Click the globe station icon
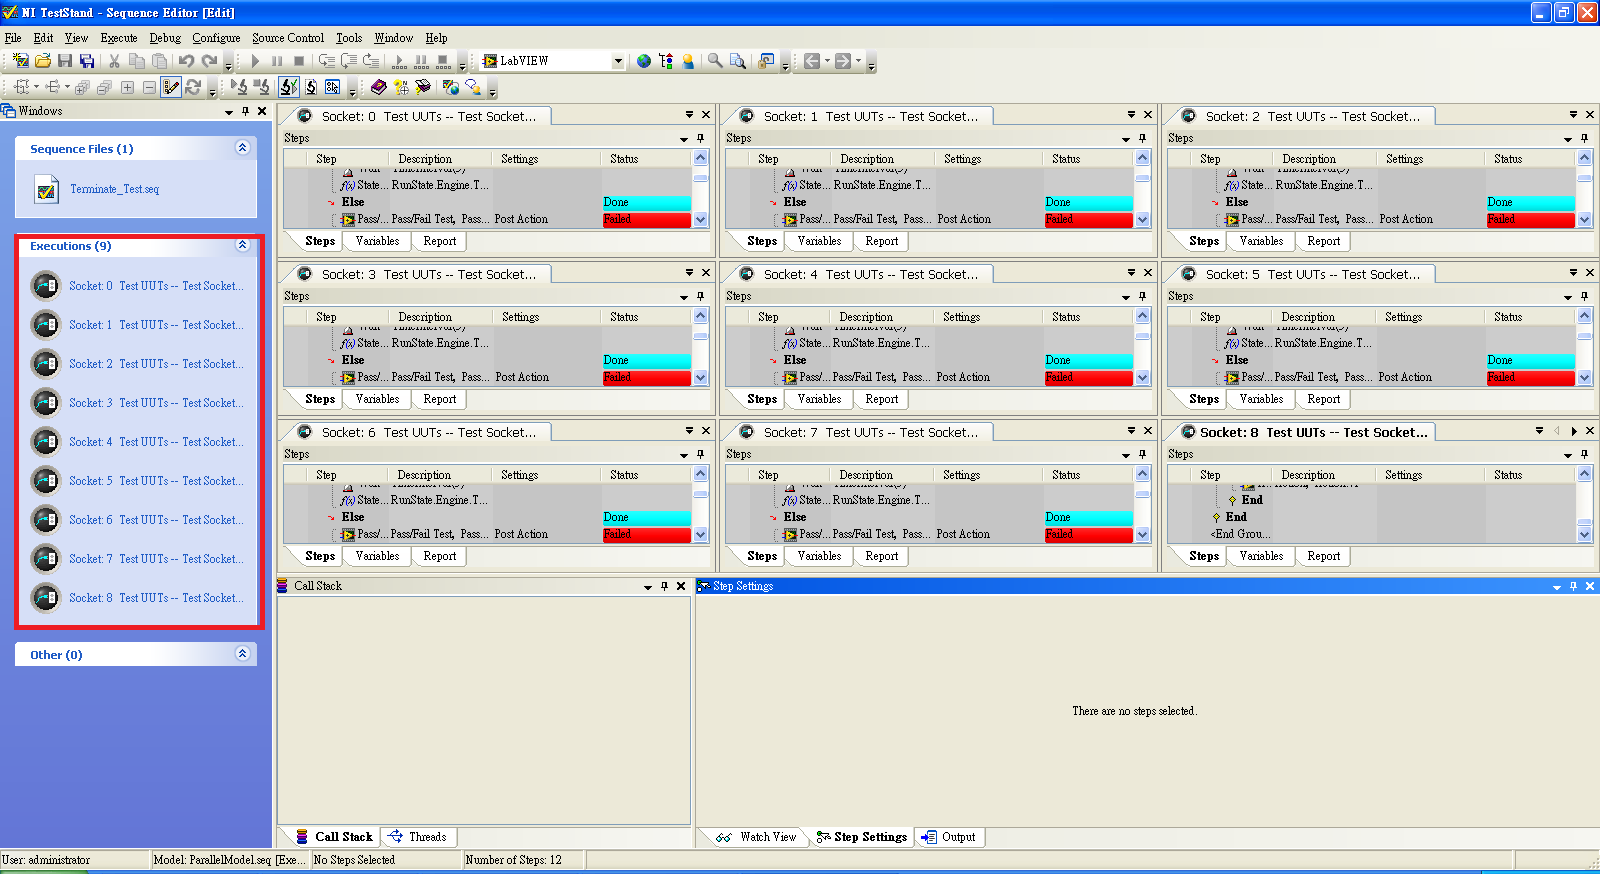The height and width of the screenshot is (874, 1600). pos(644,61)
